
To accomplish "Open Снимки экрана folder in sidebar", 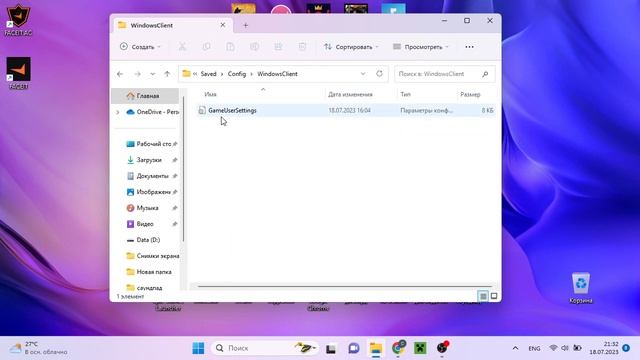I will pos(152,256).
